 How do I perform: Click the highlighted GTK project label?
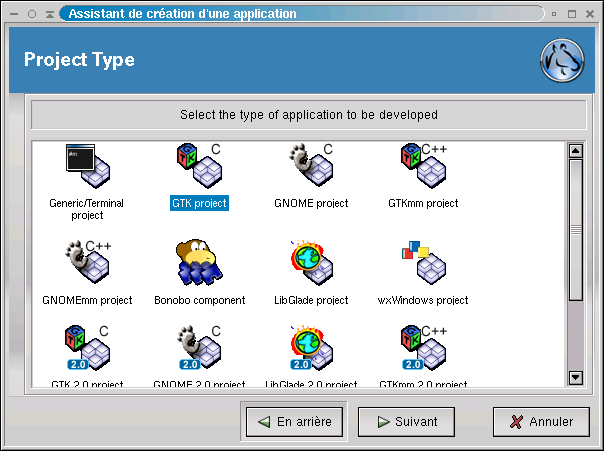pyautogui.click(x=199, y=203)
